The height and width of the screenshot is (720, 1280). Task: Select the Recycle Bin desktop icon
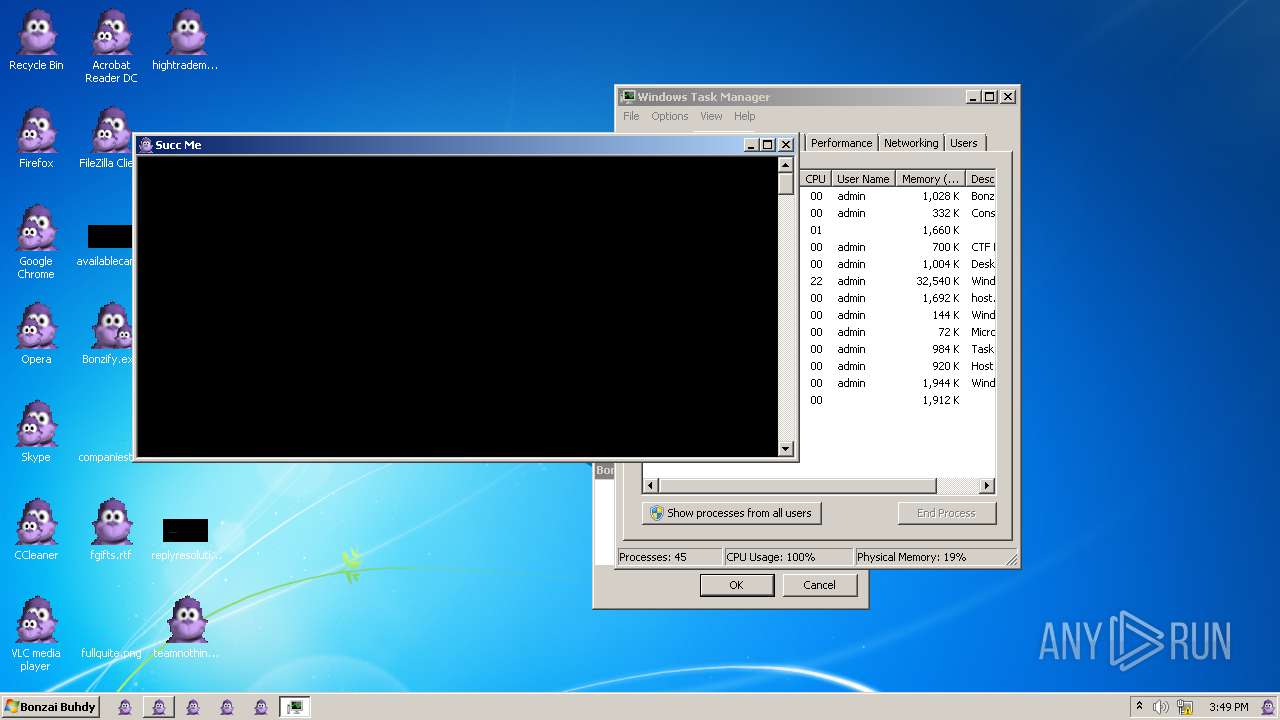(x=36, y=41)
